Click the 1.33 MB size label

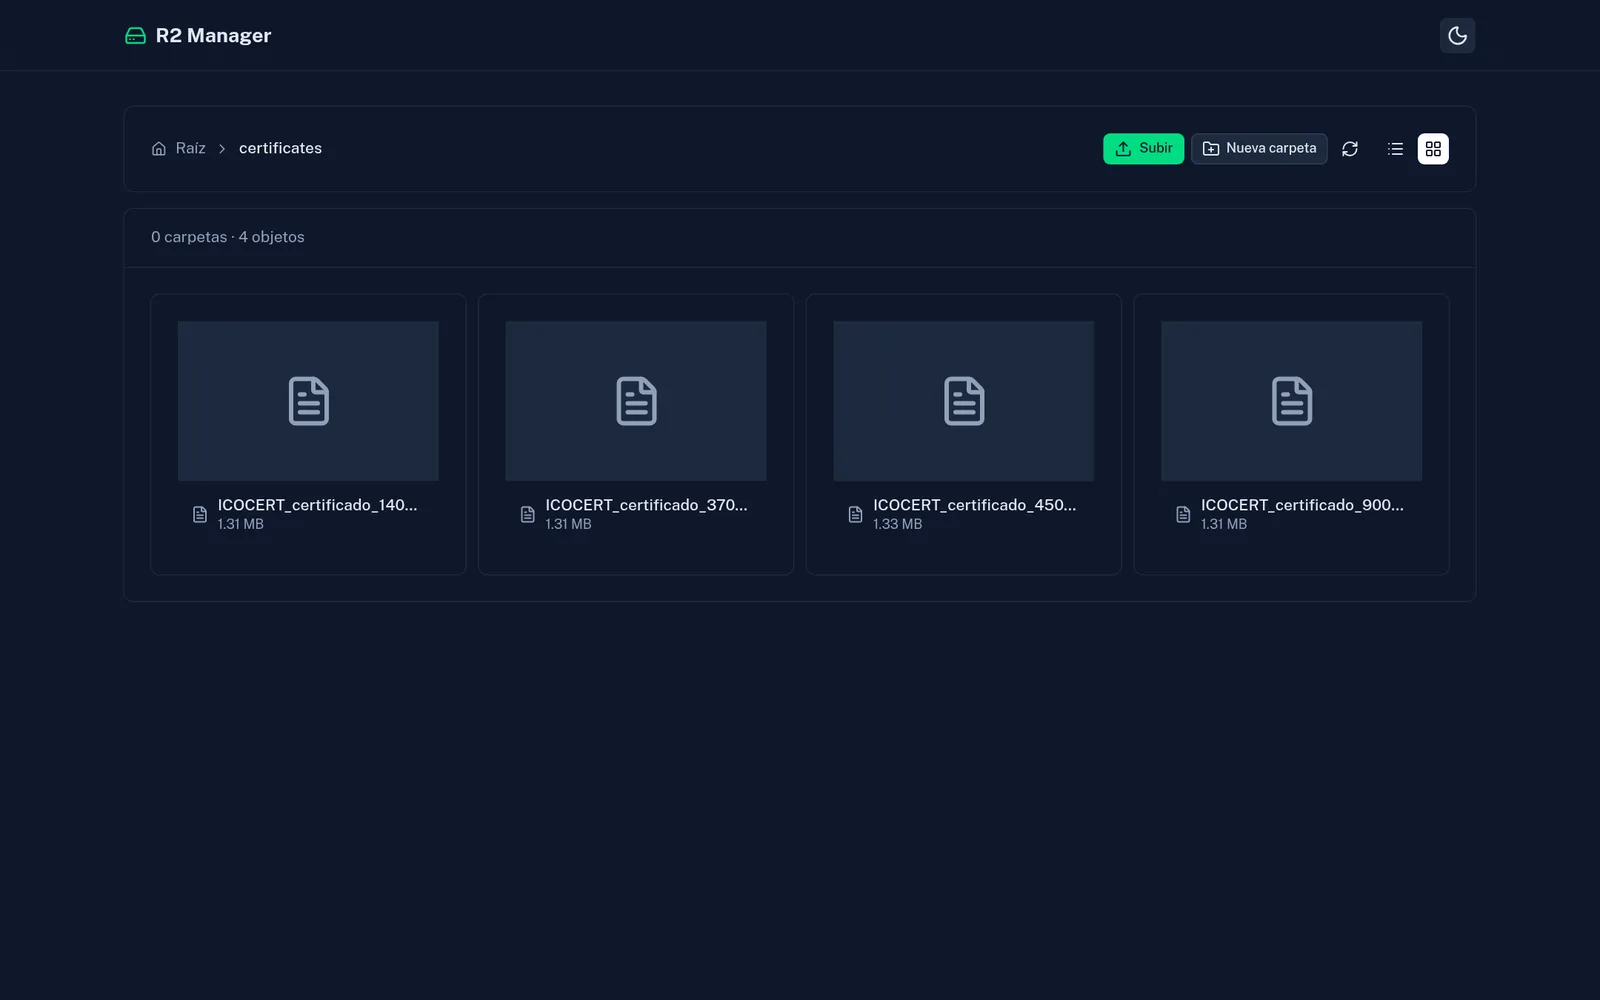coord(897,524)
